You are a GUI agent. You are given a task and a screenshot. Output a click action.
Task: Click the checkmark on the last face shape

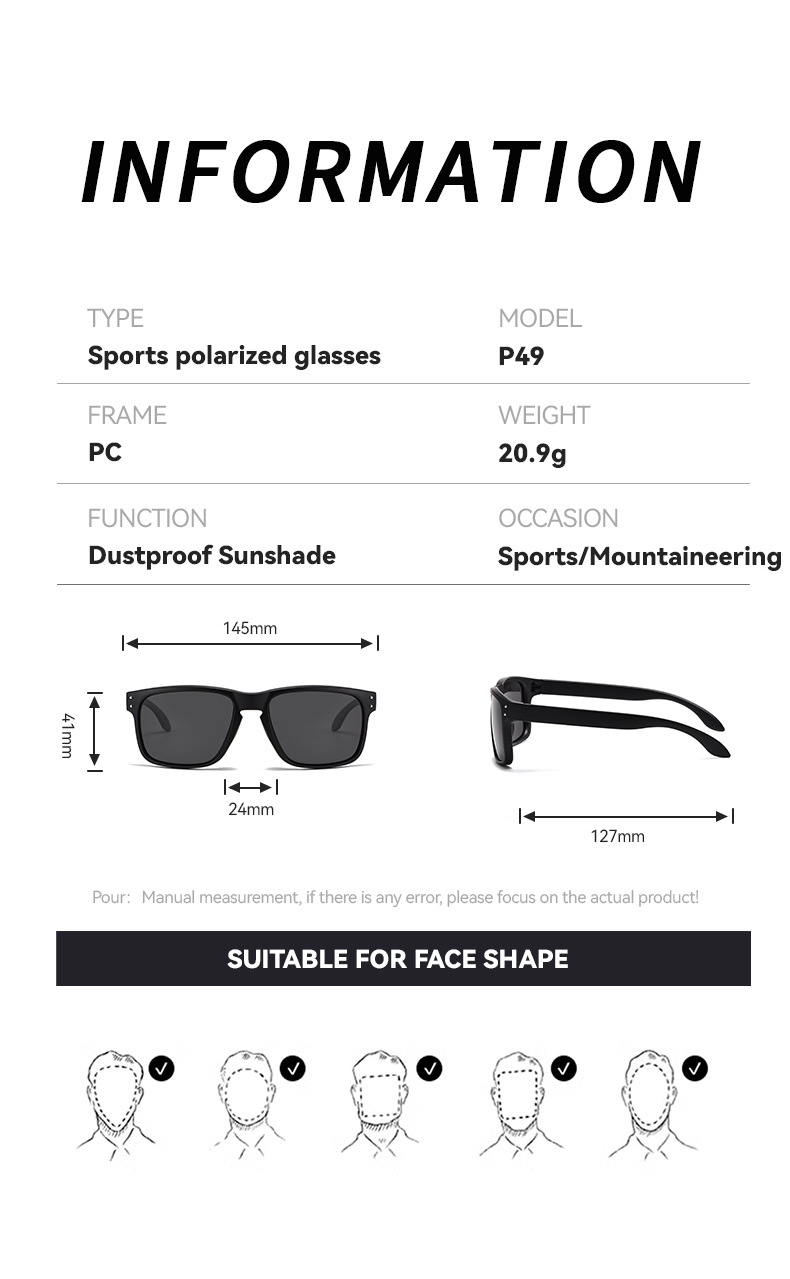pos(694,1068)
